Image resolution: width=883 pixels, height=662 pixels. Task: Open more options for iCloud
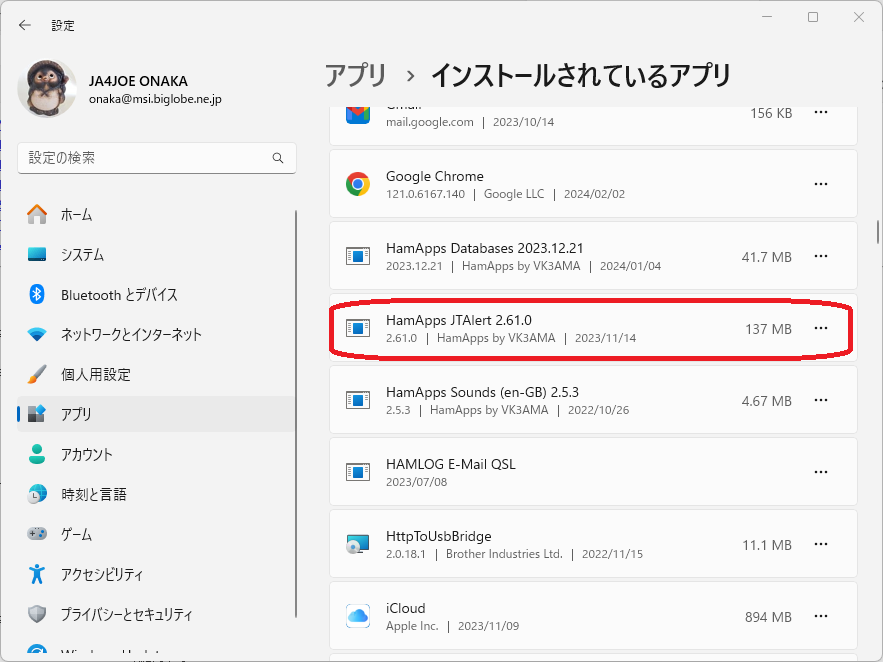[x=820, y=616]
